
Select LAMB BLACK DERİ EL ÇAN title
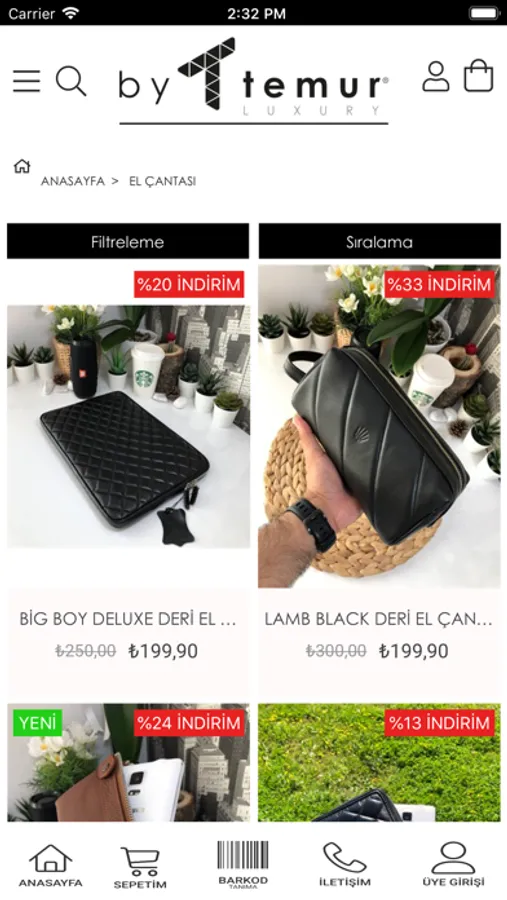pos(379,619)
